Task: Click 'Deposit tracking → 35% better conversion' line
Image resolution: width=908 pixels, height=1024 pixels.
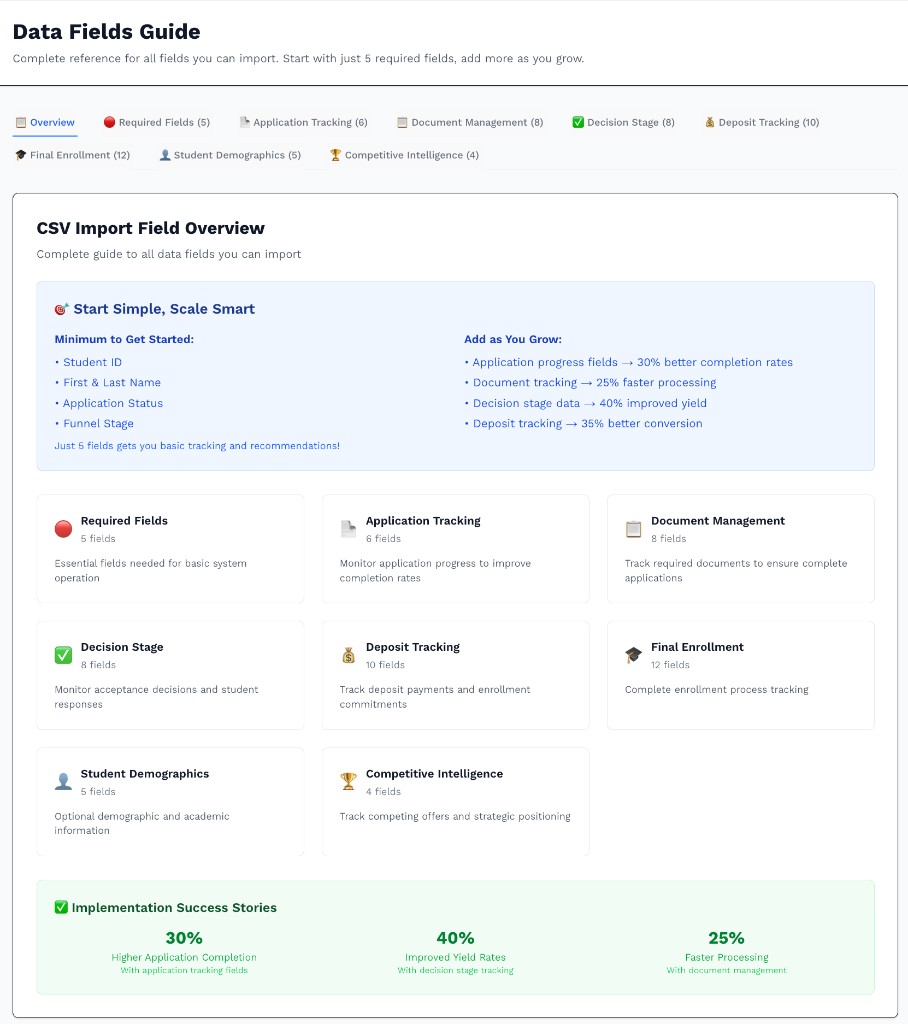Action: point(583,423)
